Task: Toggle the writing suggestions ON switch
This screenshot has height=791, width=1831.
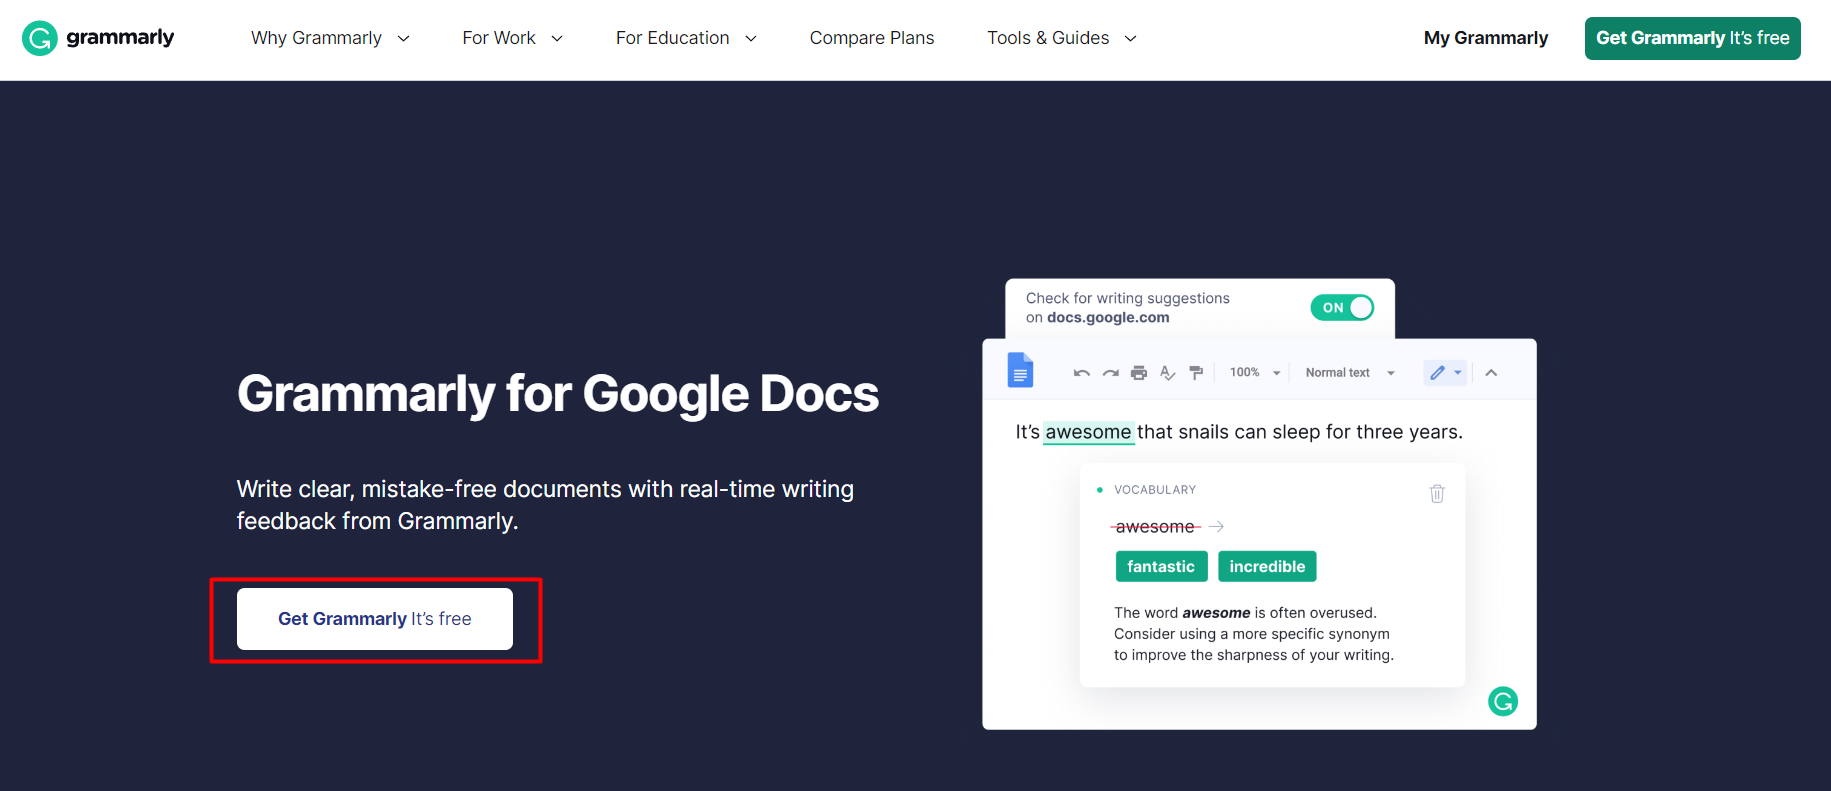Action: (1342, 308)
